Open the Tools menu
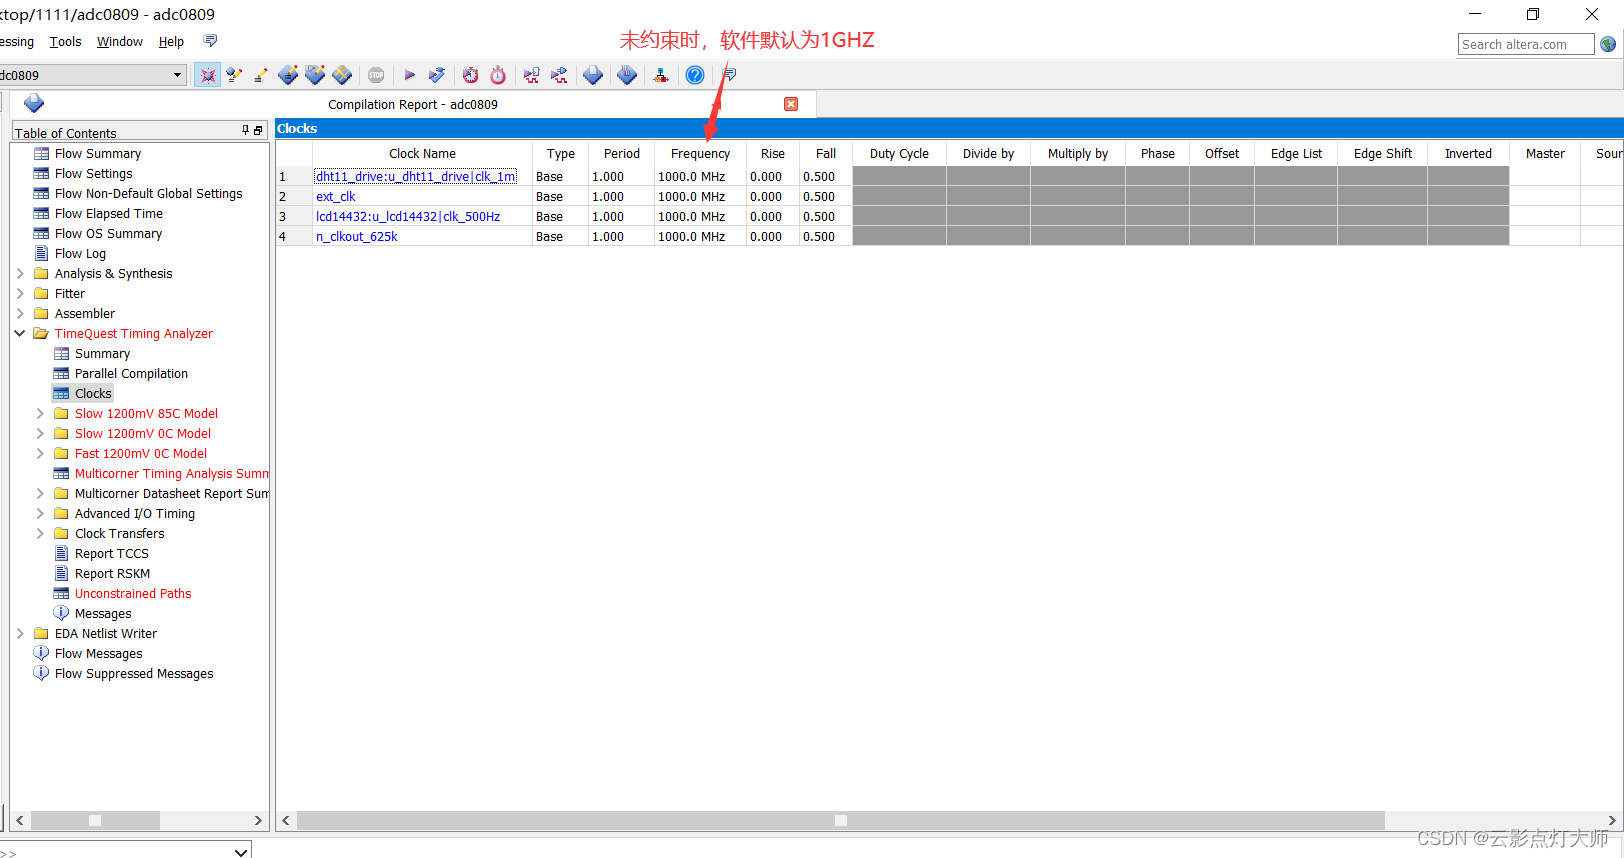This screenshot has width=1624, height=858. (65, 42)
